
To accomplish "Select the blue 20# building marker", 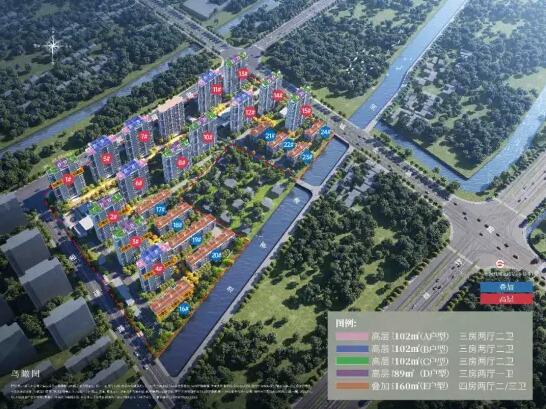I will tap(216, 255).
